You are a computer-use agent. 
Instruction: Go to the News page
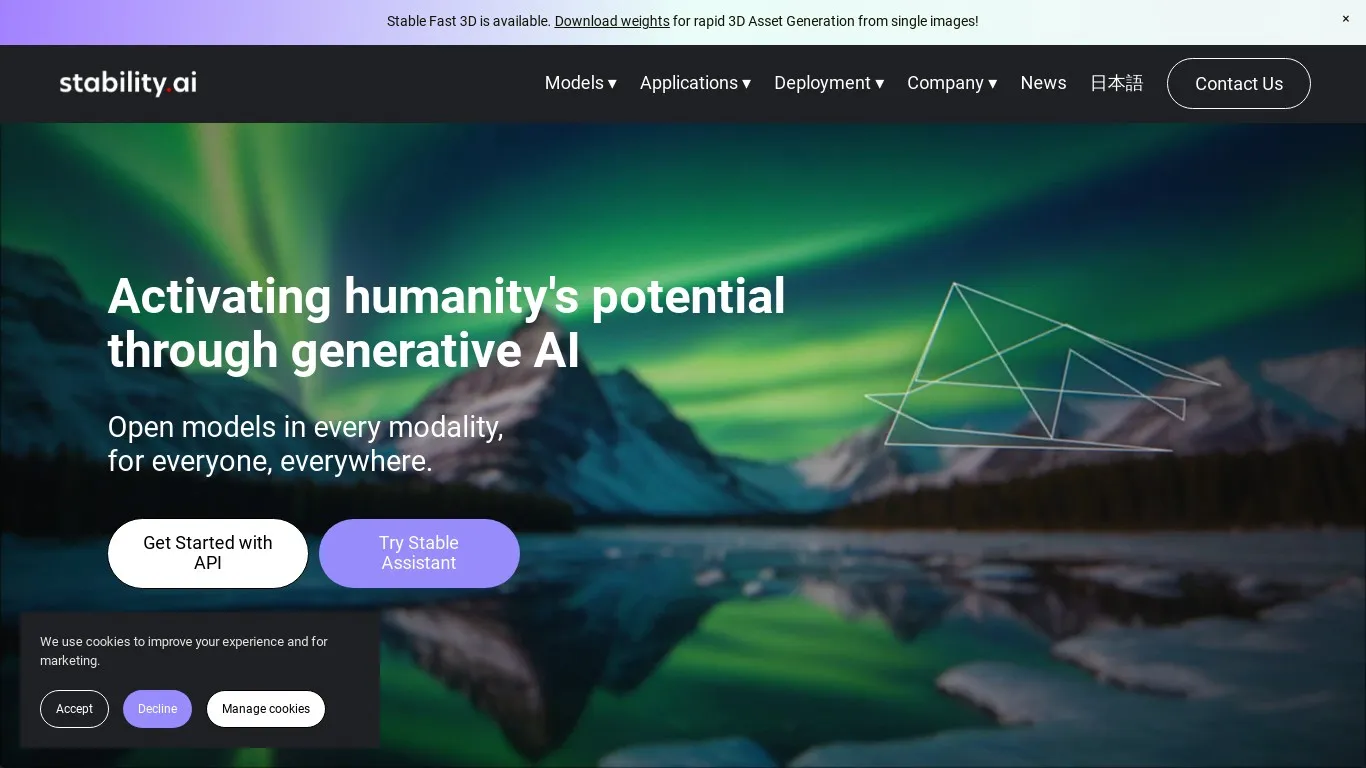click(1043, 83)
